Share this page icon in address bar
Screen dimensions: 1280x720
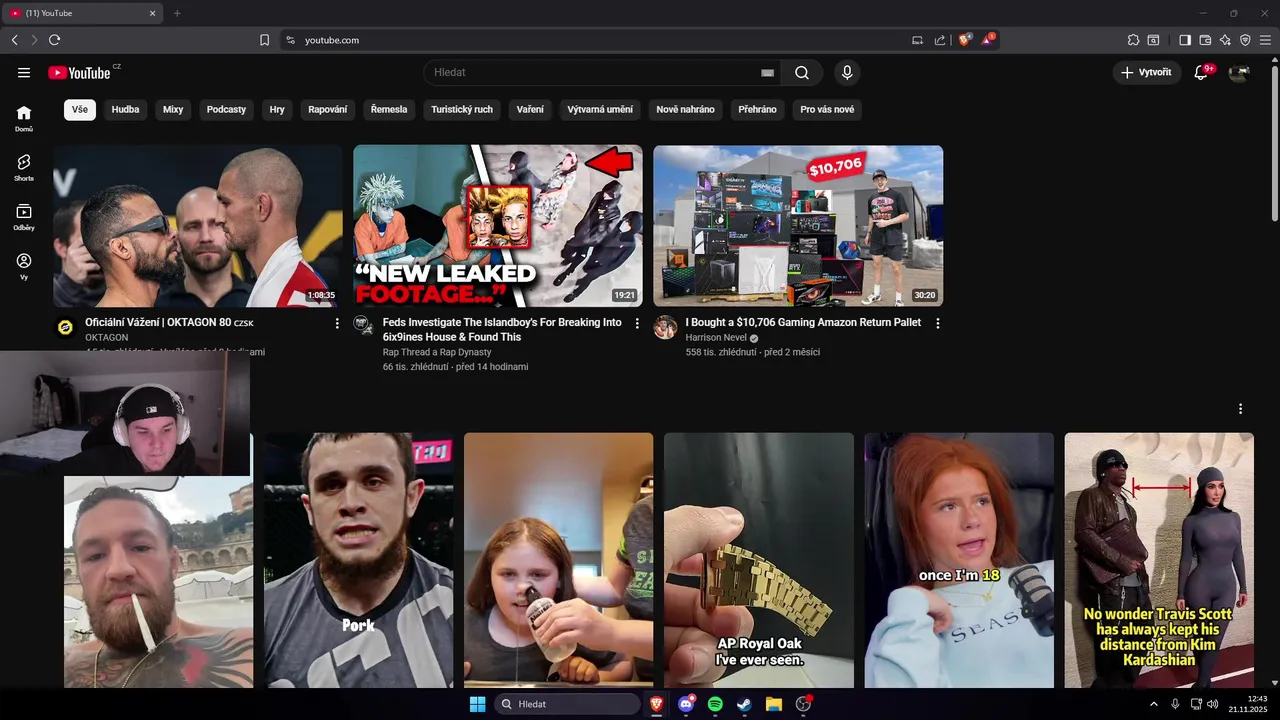pos(940,40)
